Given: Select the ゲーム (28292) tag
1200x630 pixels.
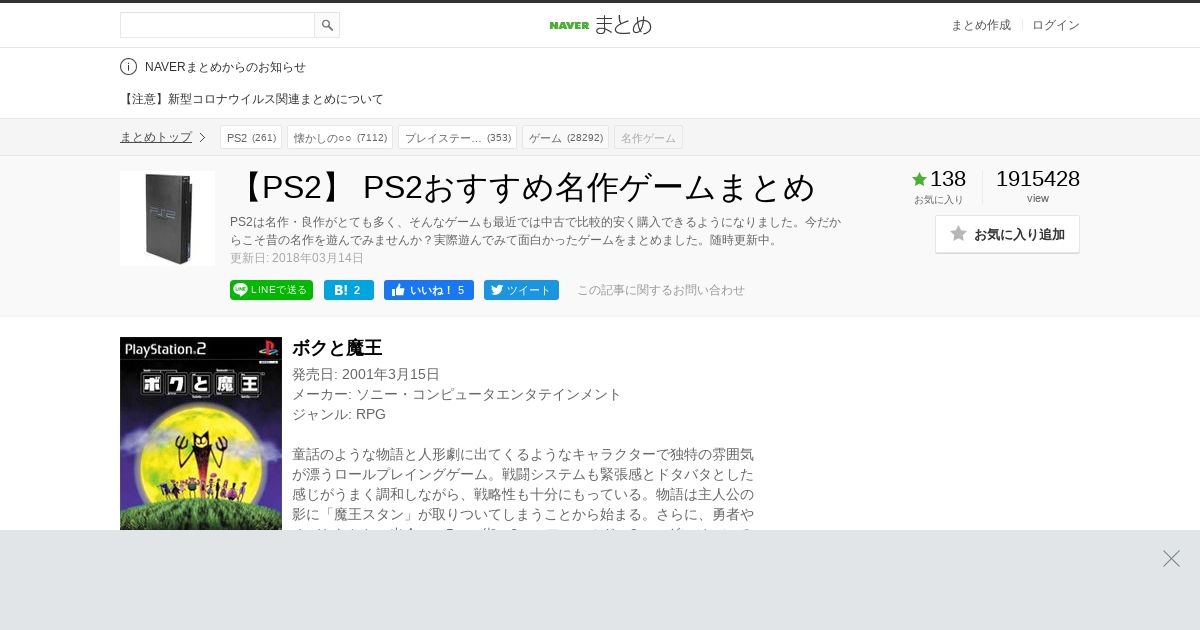Looking at the screenshot, I should [565, 137].
